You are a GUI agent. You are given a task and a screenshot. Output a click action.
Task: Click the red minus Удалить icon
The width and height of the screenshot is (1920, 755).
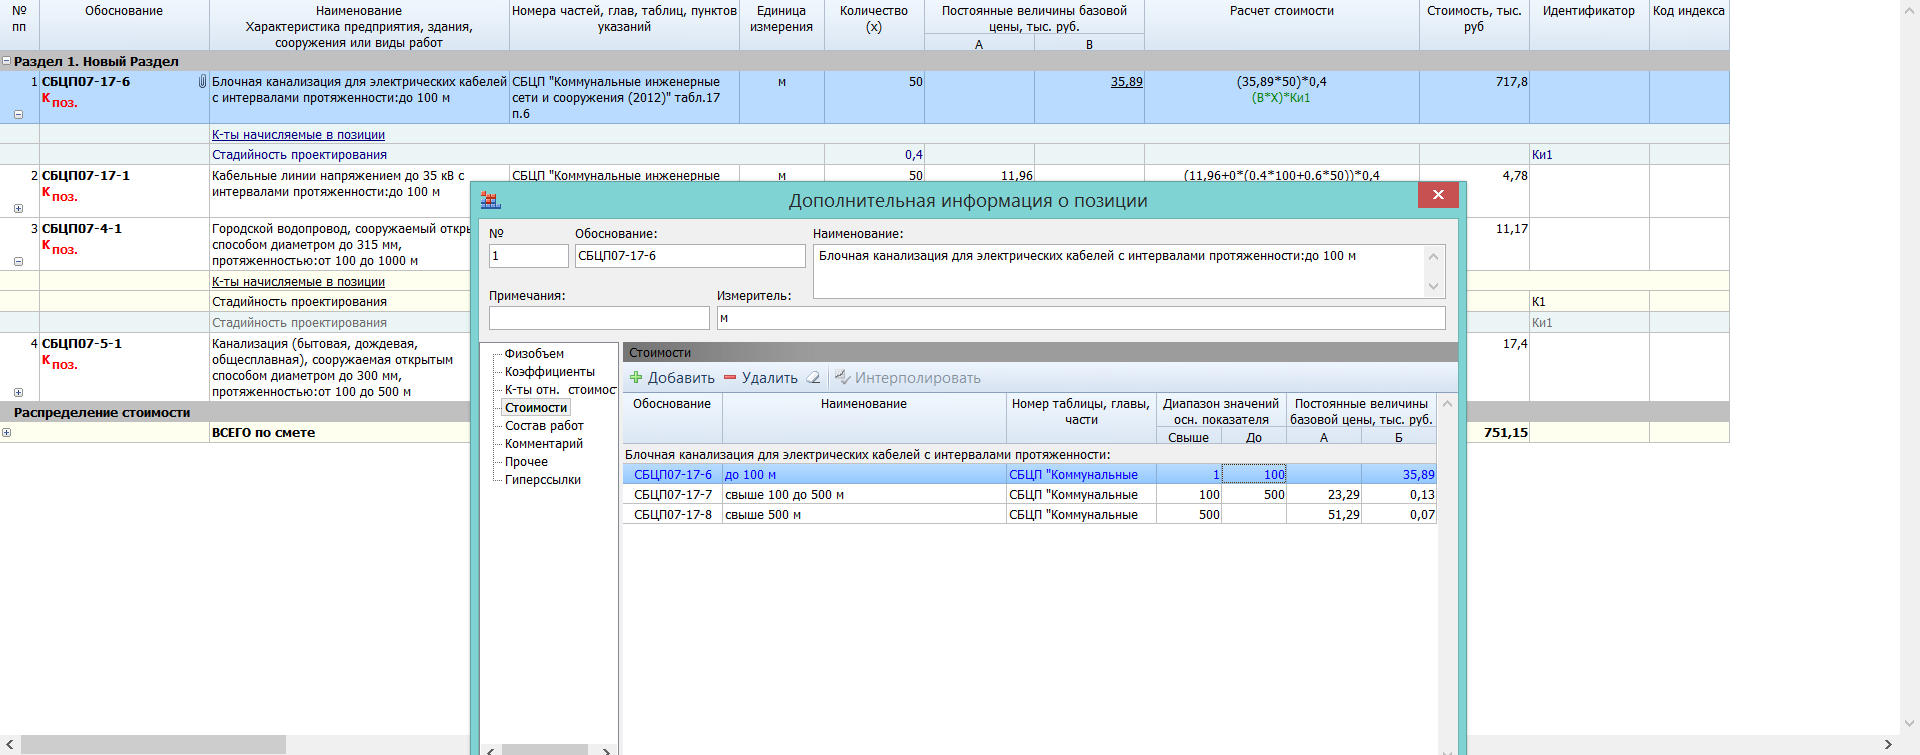[730, 378]
